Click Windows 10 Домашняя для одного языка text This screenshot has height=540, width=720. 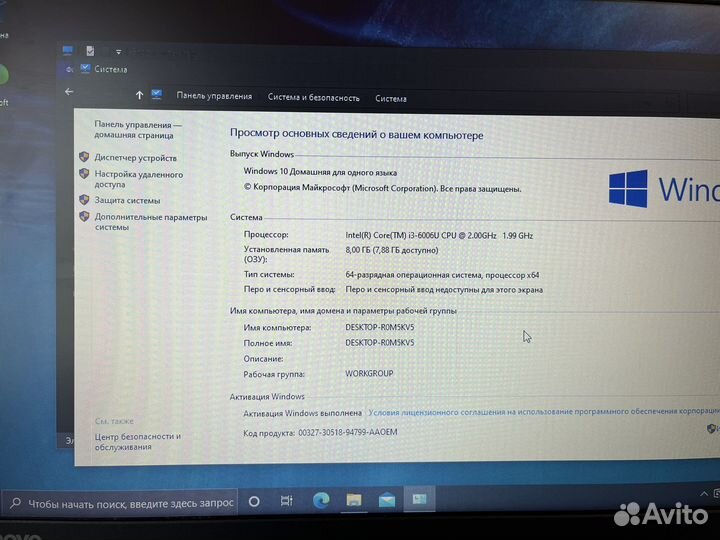320,172
